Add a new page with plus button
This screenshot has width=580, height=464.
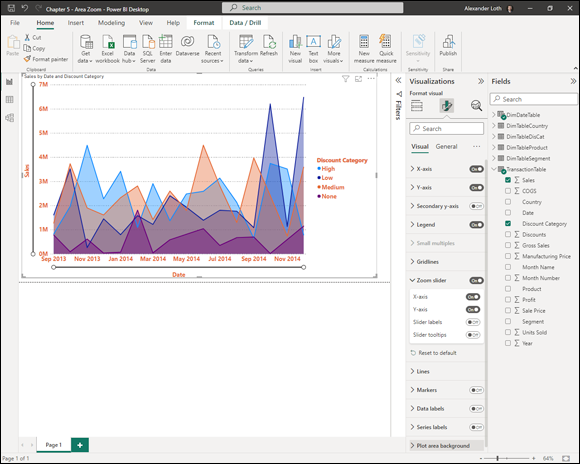click(x=80, y=445)
